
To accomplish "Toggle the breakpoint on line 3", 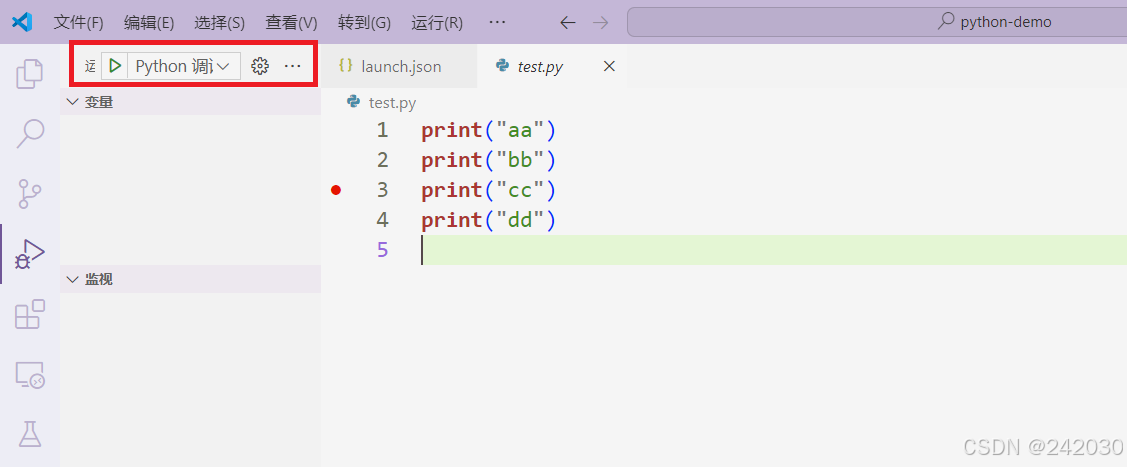I will point(336,190).
